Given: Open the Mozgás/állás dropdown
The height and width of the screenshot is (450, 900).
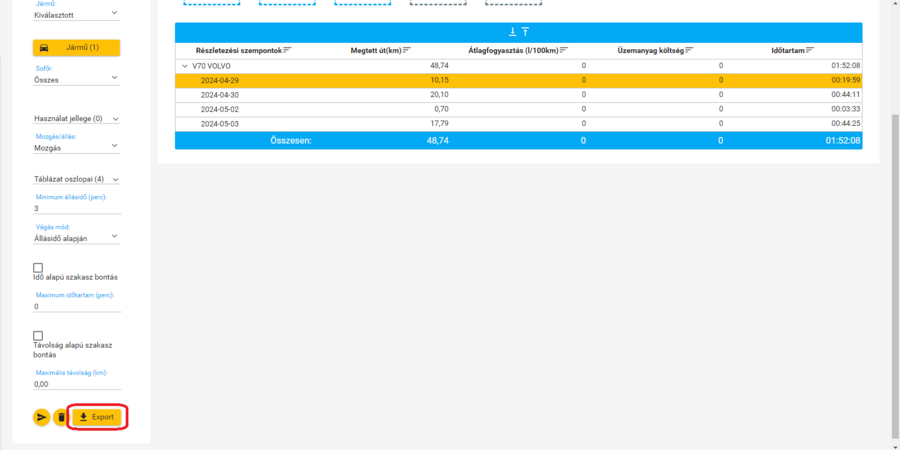Looking at the screenshot, I should click(x=76, y=147).
